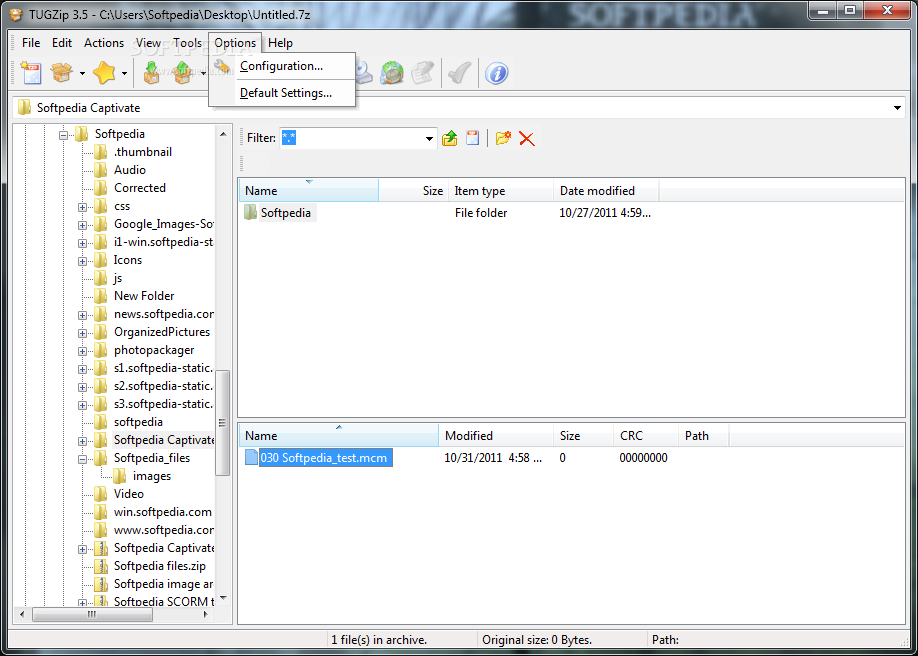The height and width of the screenshot is (656, 918).
Task: Open the Help menu
Action: click(280, 43)
